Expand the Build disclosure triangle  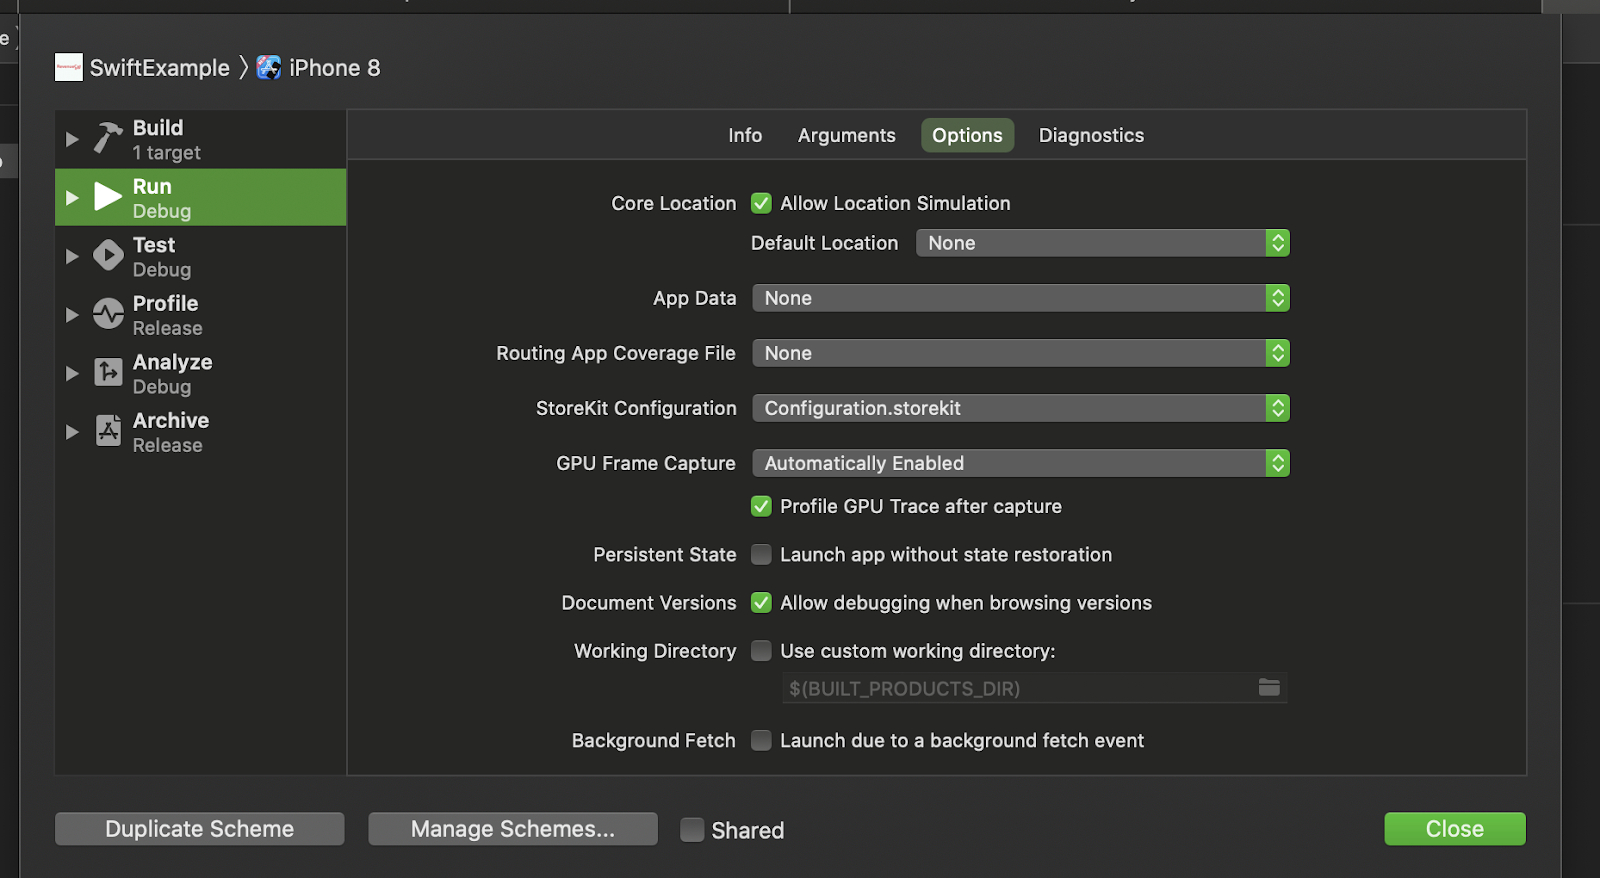pos(72,139)
